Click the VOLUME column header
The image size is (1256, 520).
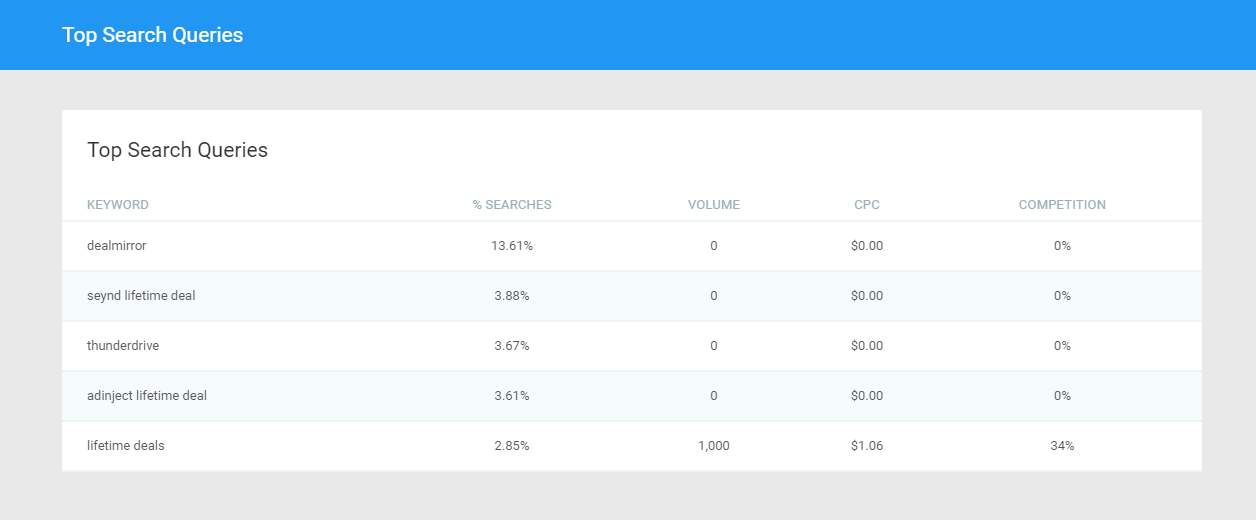coord(714,205)
